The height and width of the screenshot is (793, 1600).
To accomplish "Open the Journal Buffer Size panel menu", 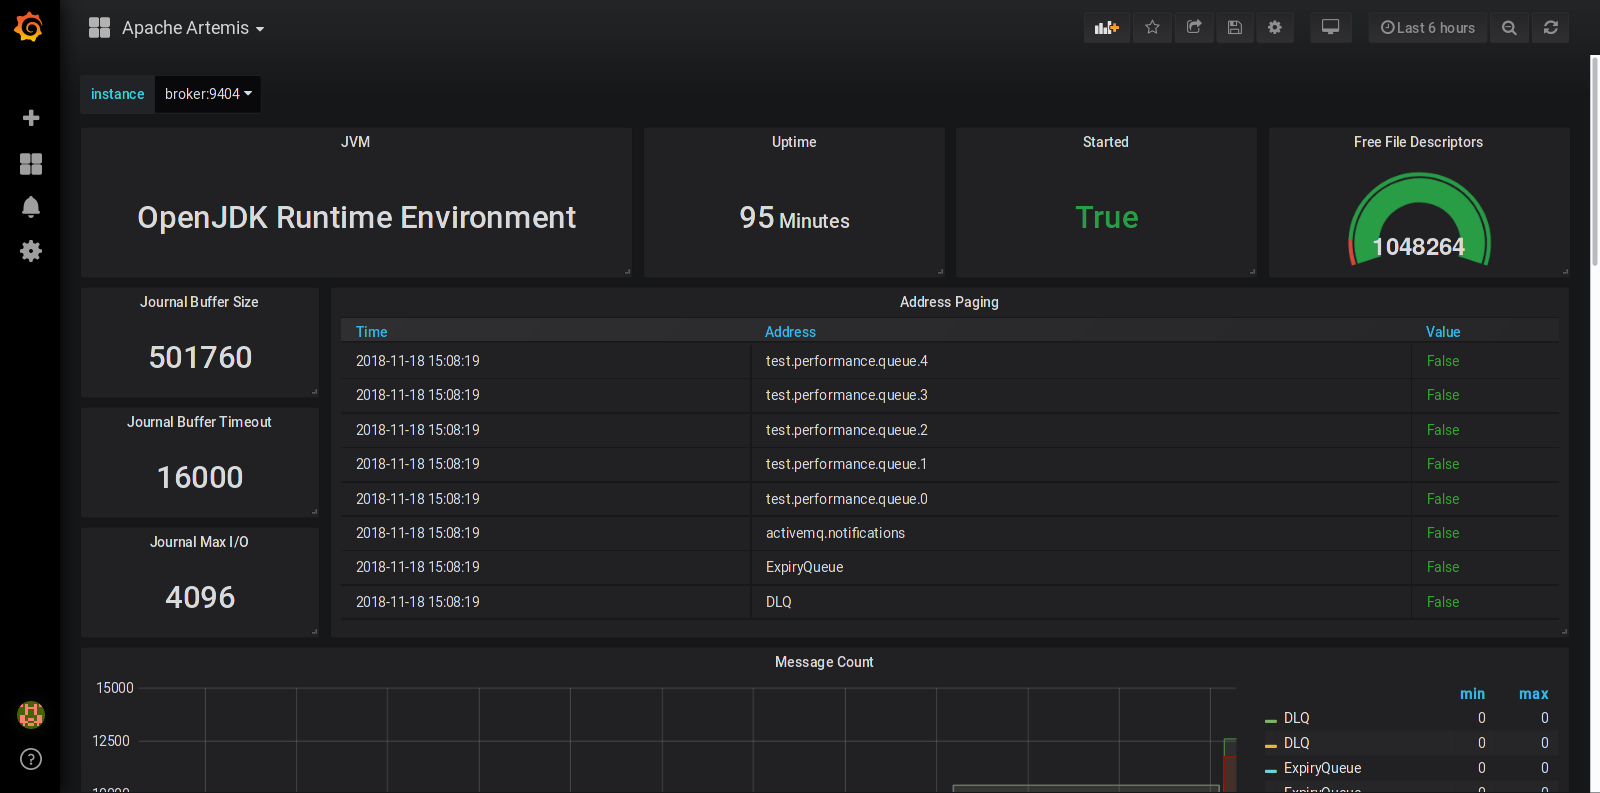I will (x=199, y=302).
